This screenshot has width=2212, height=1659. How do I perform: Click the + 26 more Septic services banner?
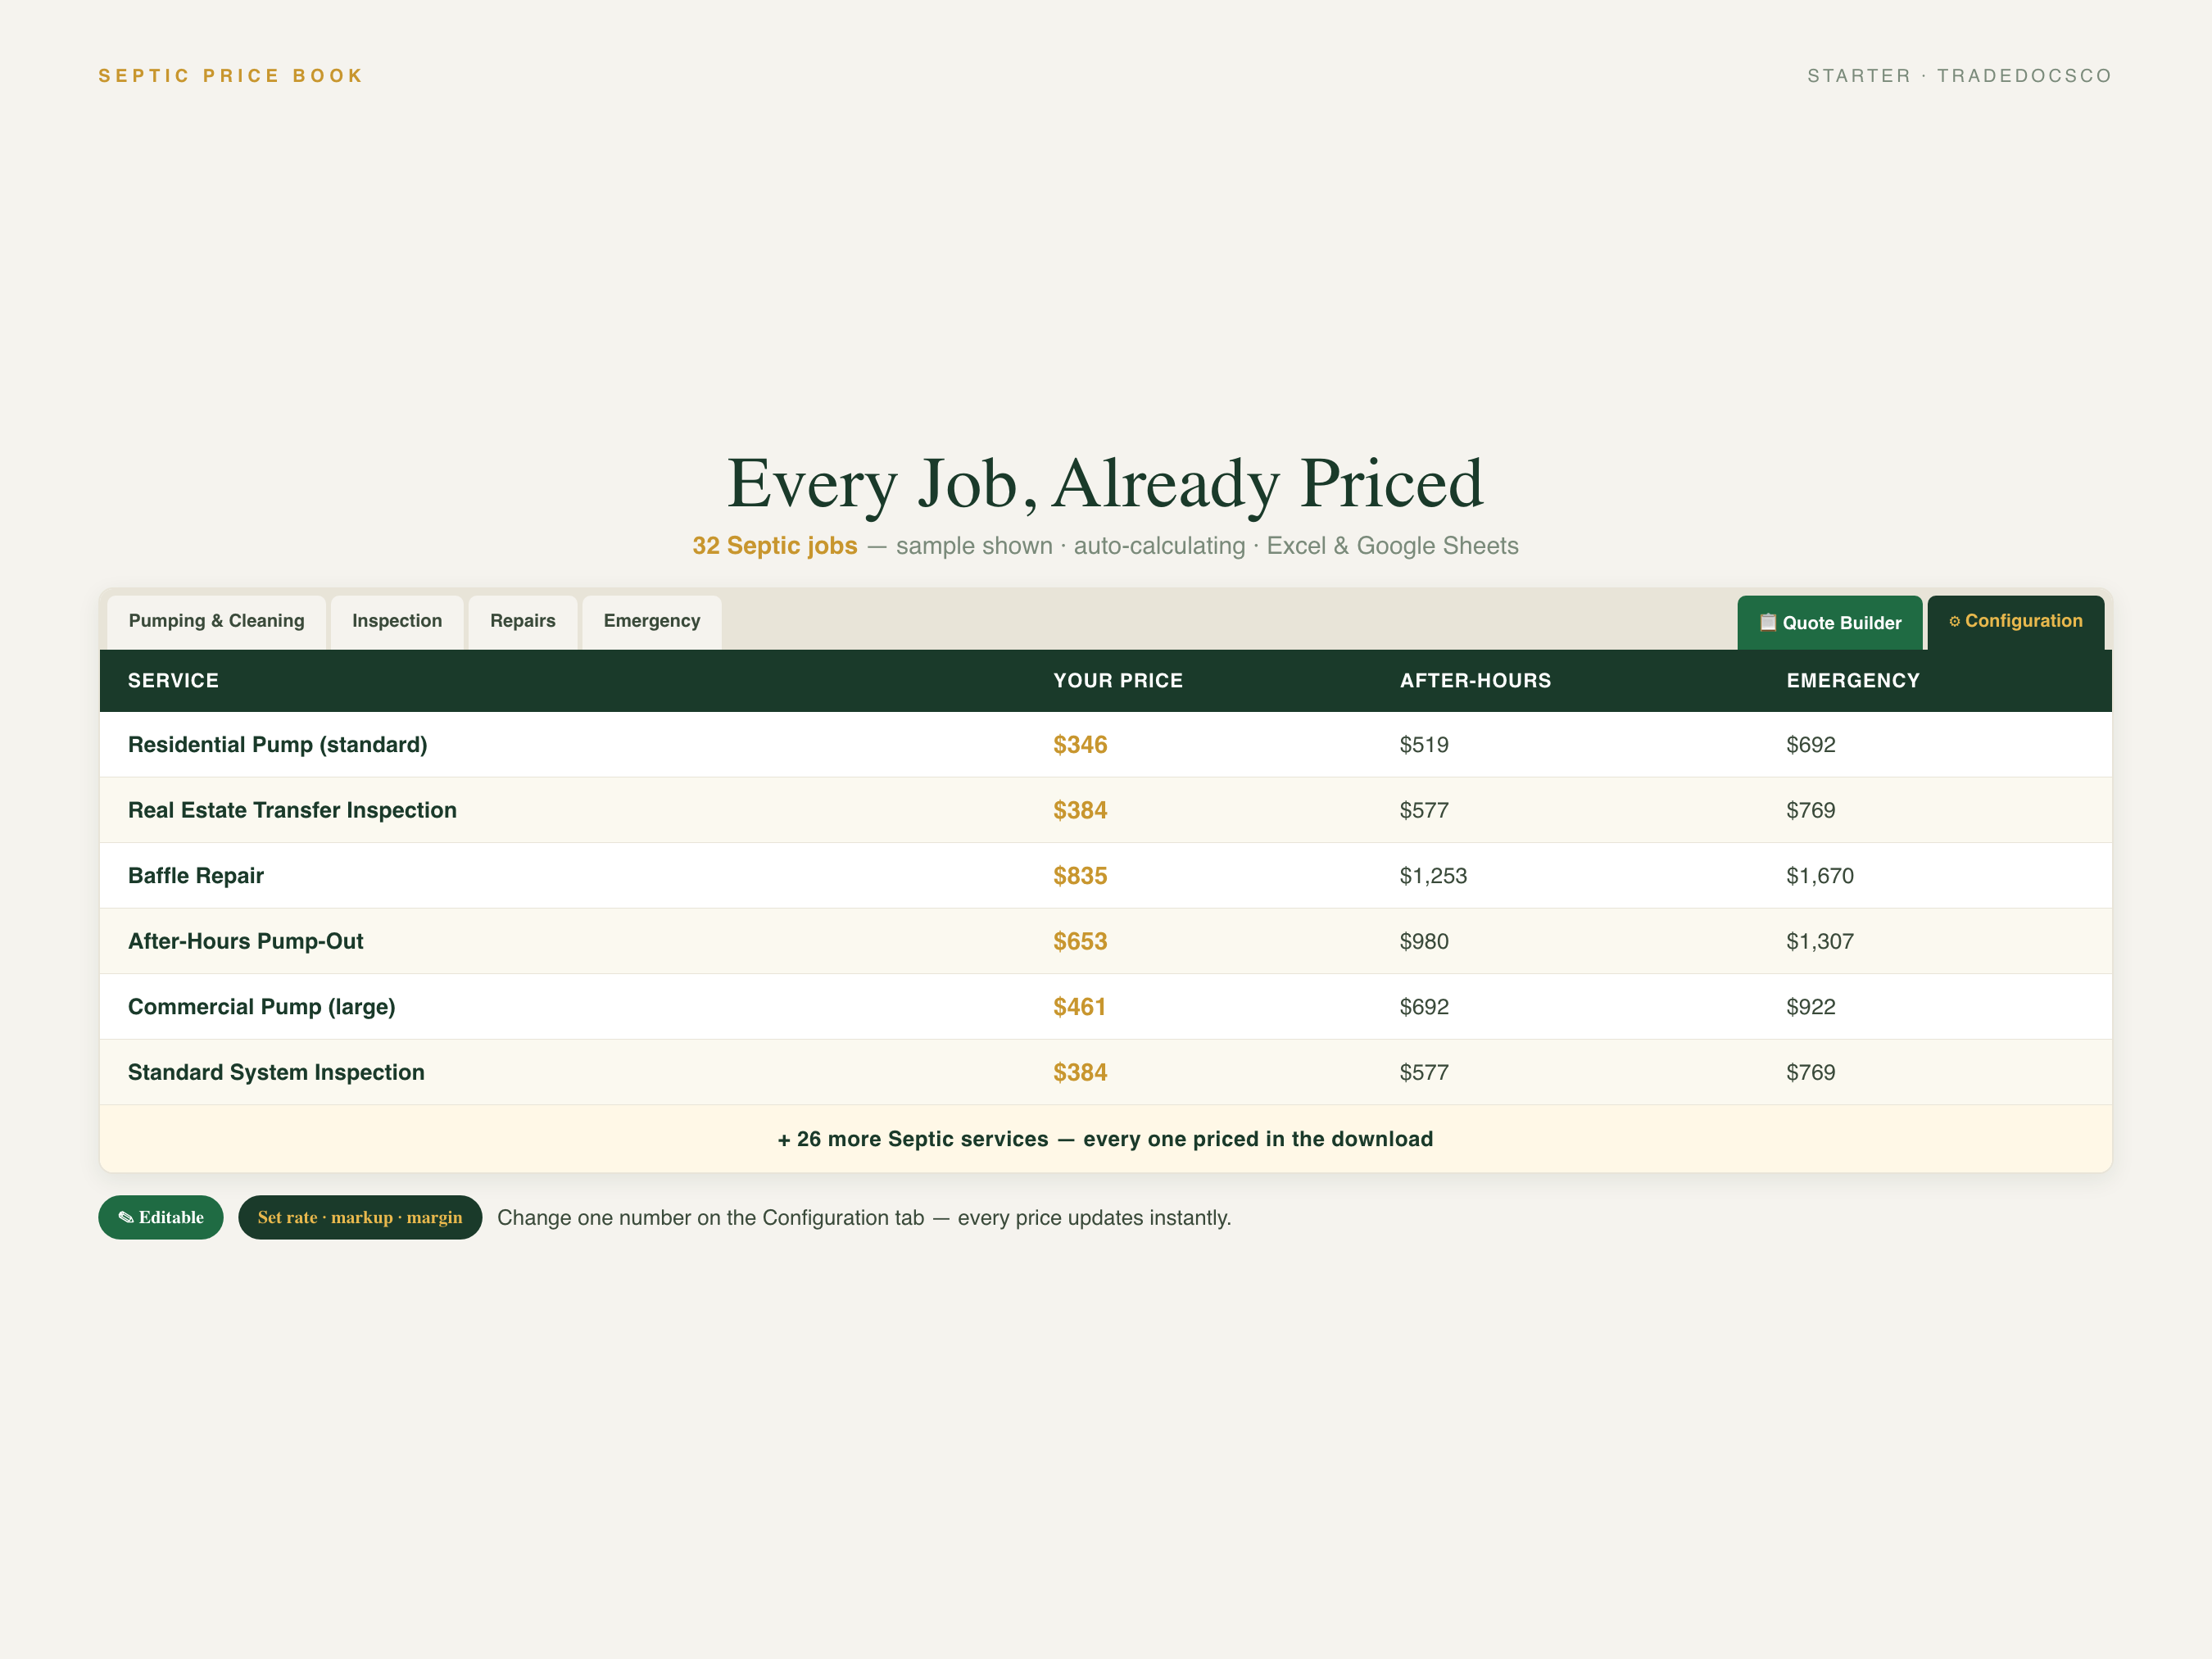coord(1106,1139)
